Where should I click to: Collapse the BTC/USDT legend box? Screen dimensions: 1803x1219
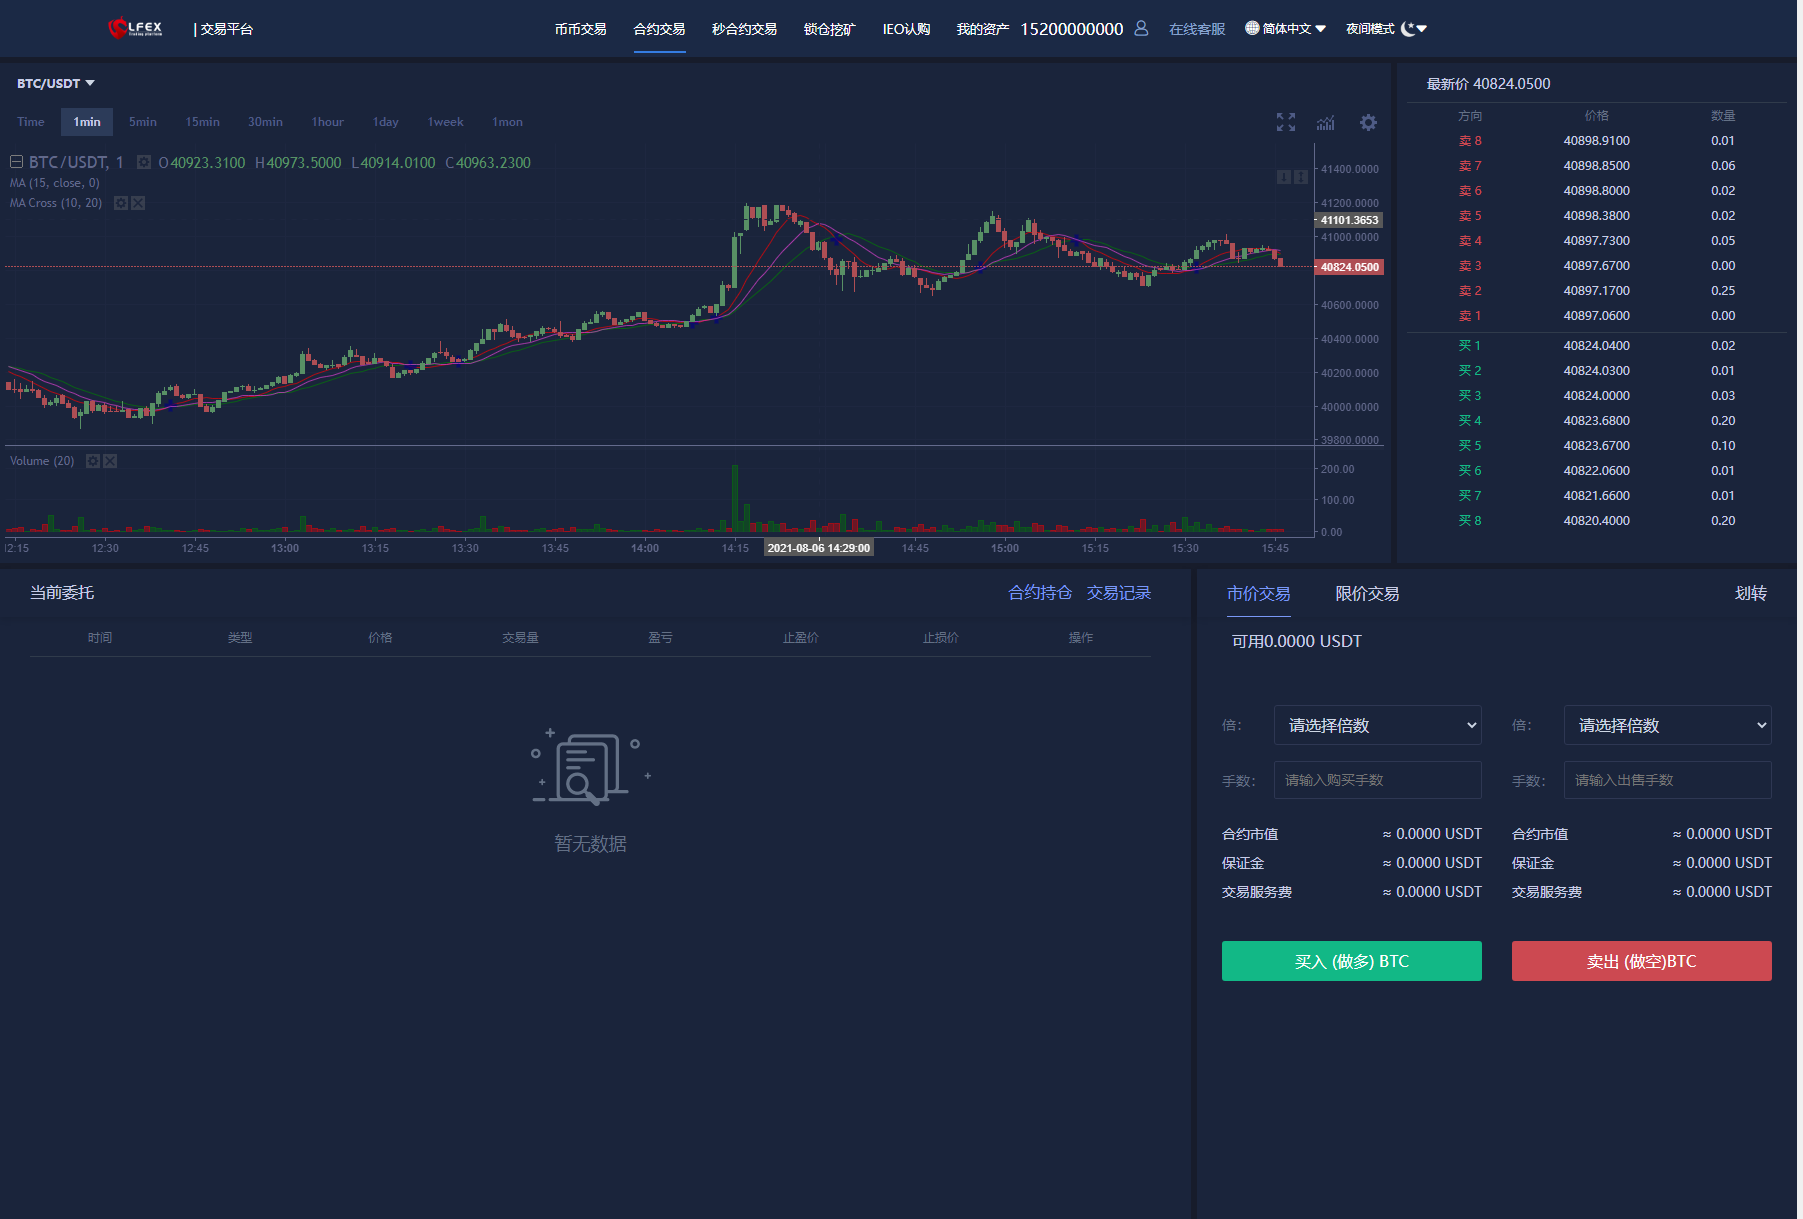pos(17,162)
